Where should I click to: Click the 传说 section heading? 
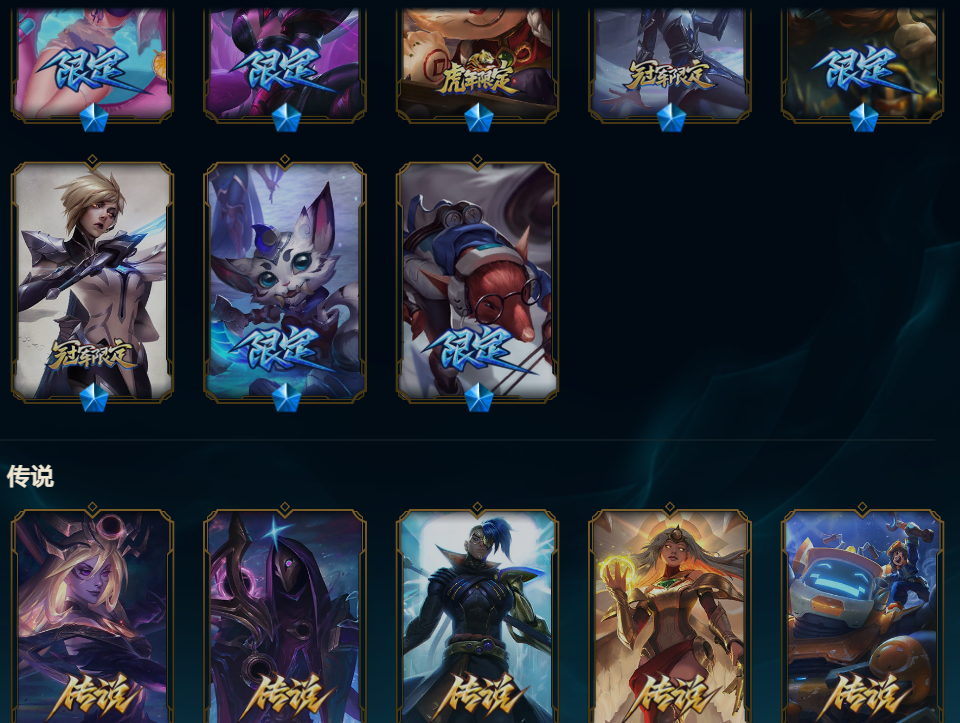[x=30, y=476]
